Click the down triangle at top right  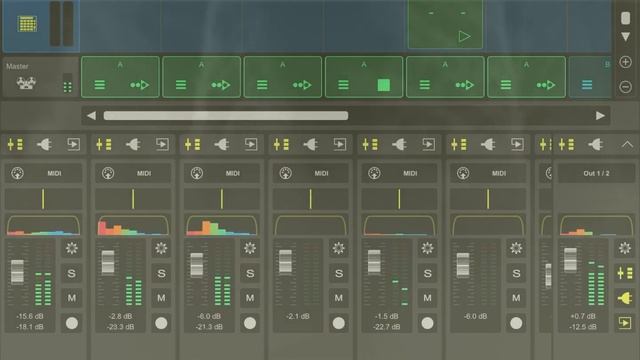pos(625,37)
